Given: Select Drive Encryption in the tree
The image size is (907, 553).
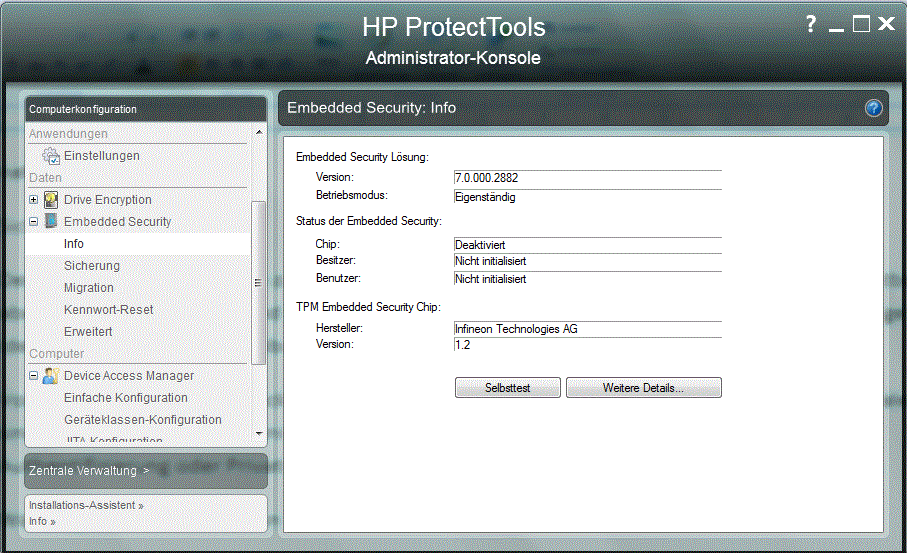Looking at the screenshot, I should coord(108,200).
